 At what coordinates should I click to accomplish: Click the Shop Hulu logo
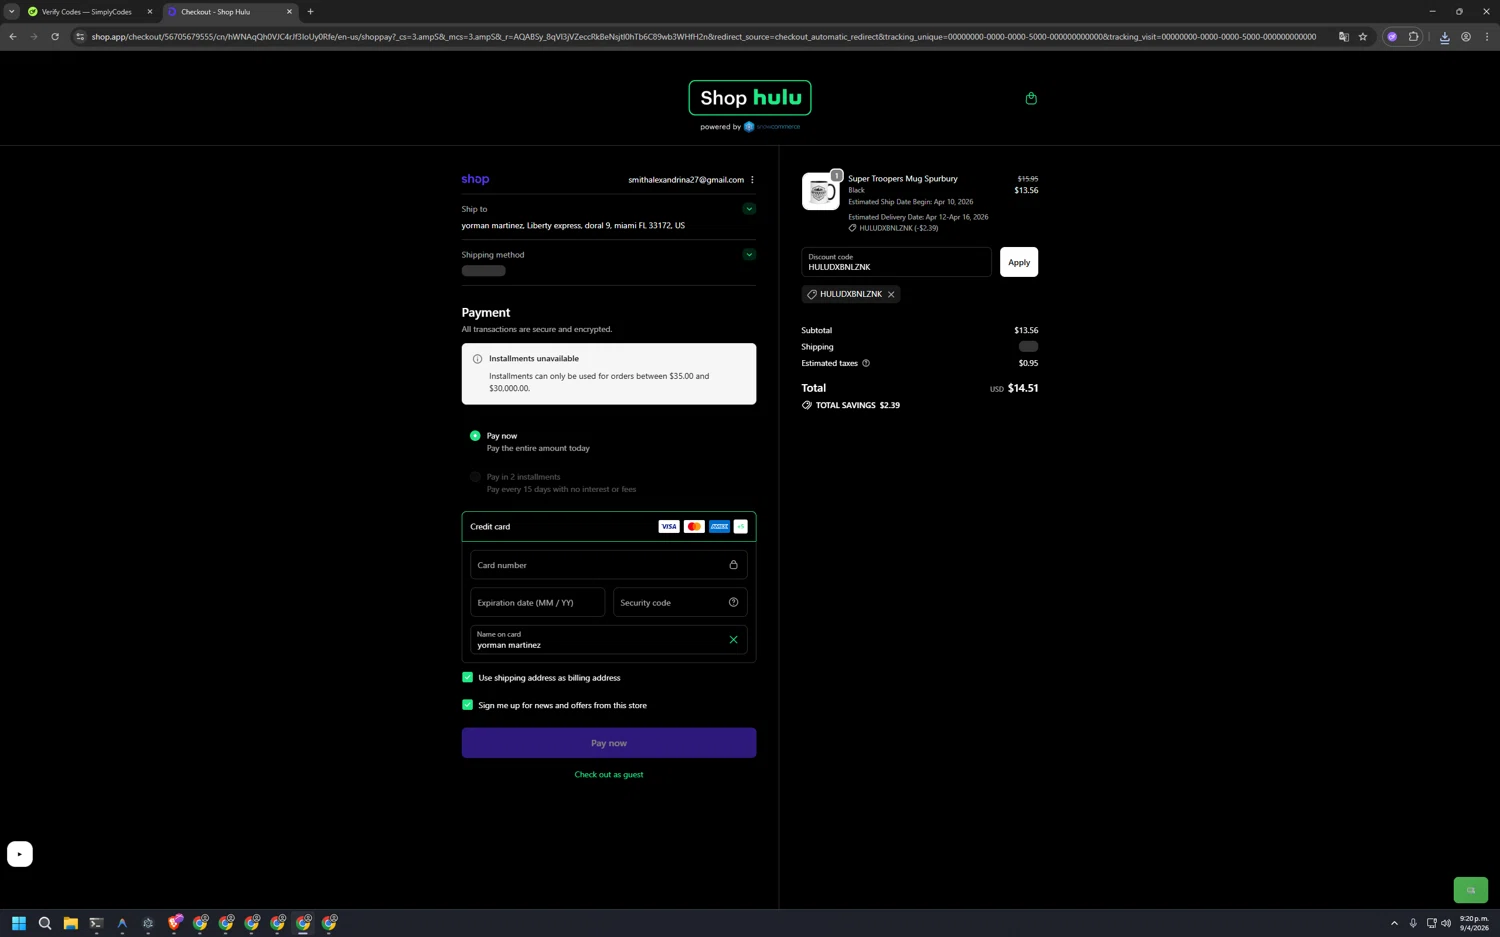[750, 98]
